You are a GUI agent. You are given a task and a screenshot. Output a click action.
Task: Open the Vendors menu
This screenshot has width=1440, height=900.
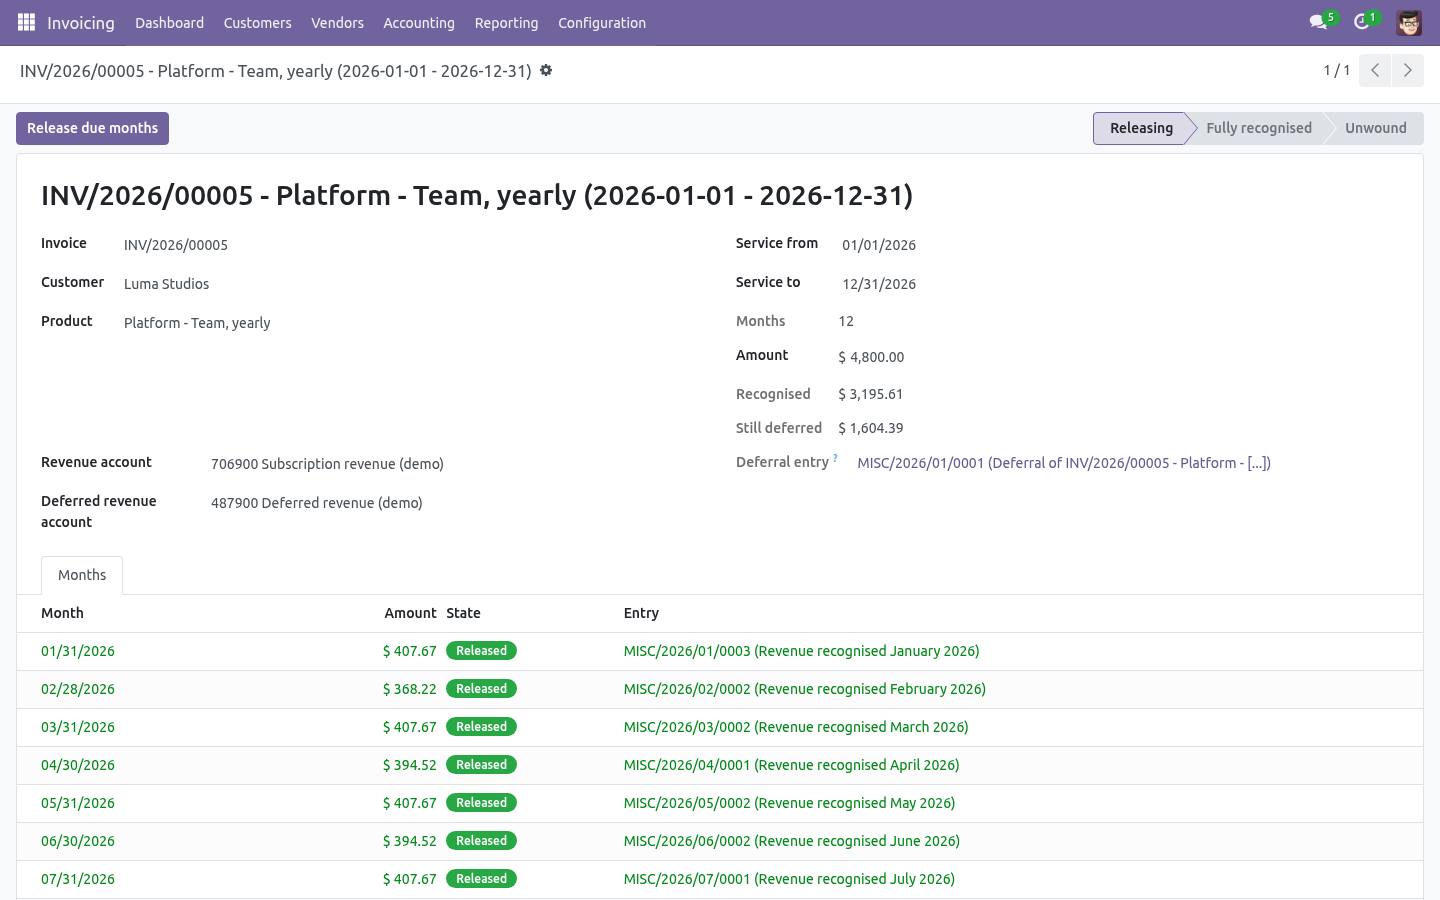click(x=337, y=22)
